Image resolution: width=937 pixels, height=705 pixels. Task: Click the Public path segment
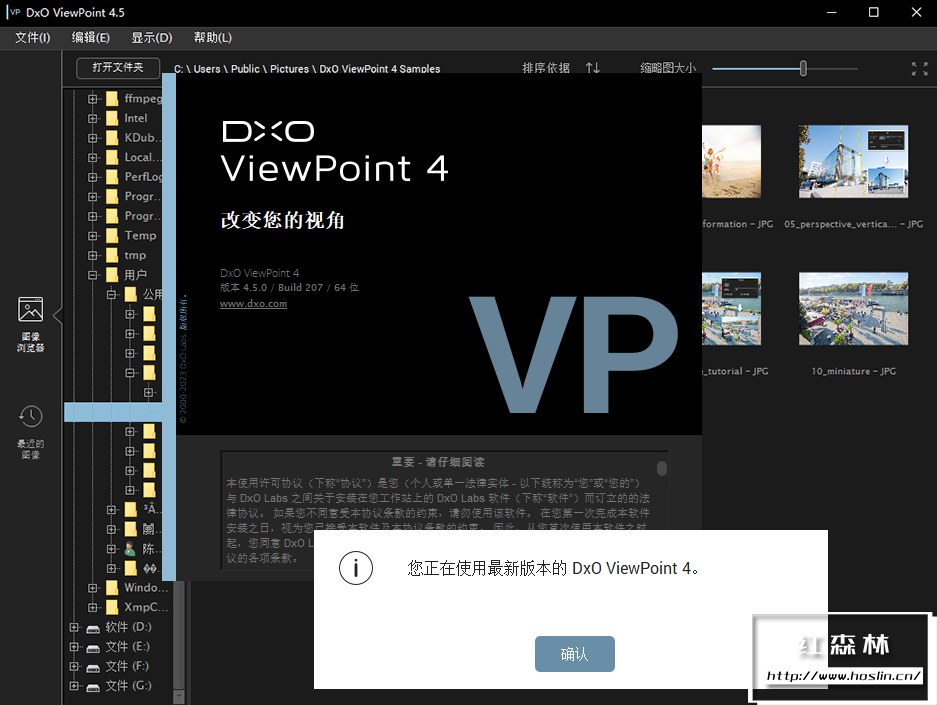[x=245, y=69]
